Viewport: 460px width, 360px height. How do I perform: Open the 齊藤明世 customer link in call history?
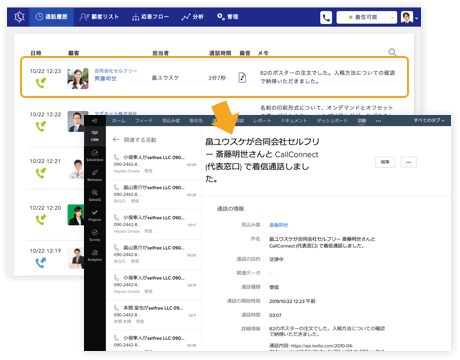(x=105, y=79)
